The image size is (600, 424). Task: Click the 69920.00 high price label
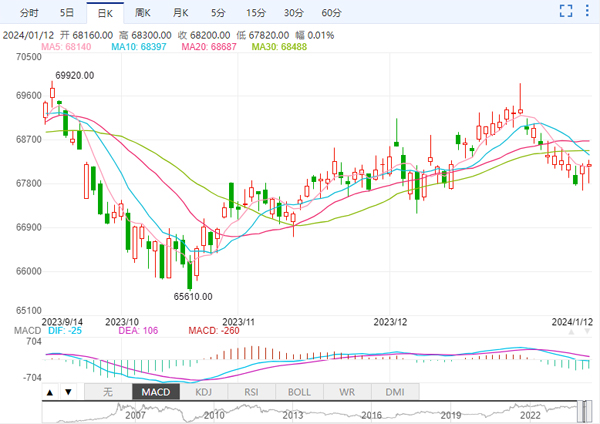[75, 75]
